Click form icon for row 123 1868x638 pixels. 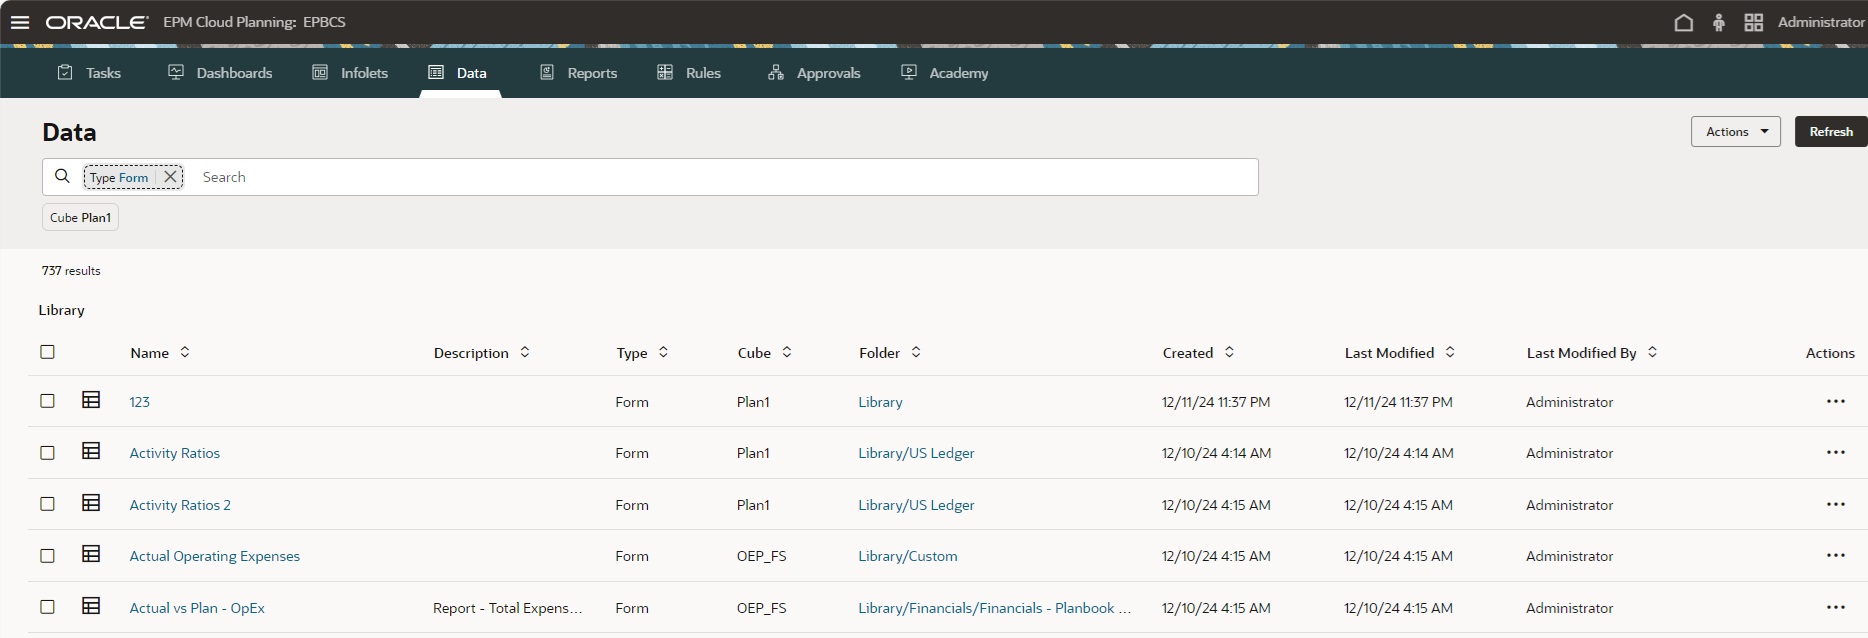coord(91,400)
